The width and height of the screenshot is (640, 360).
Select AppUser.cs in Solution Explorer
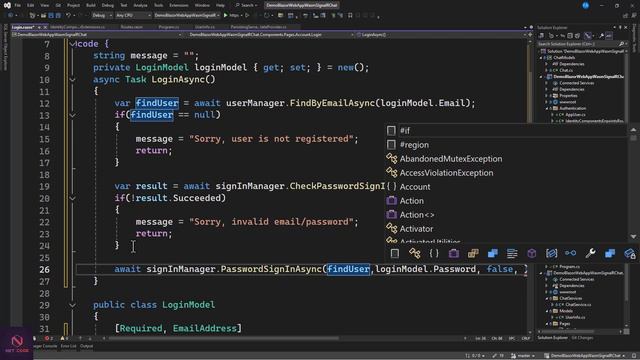pos(575,115)
